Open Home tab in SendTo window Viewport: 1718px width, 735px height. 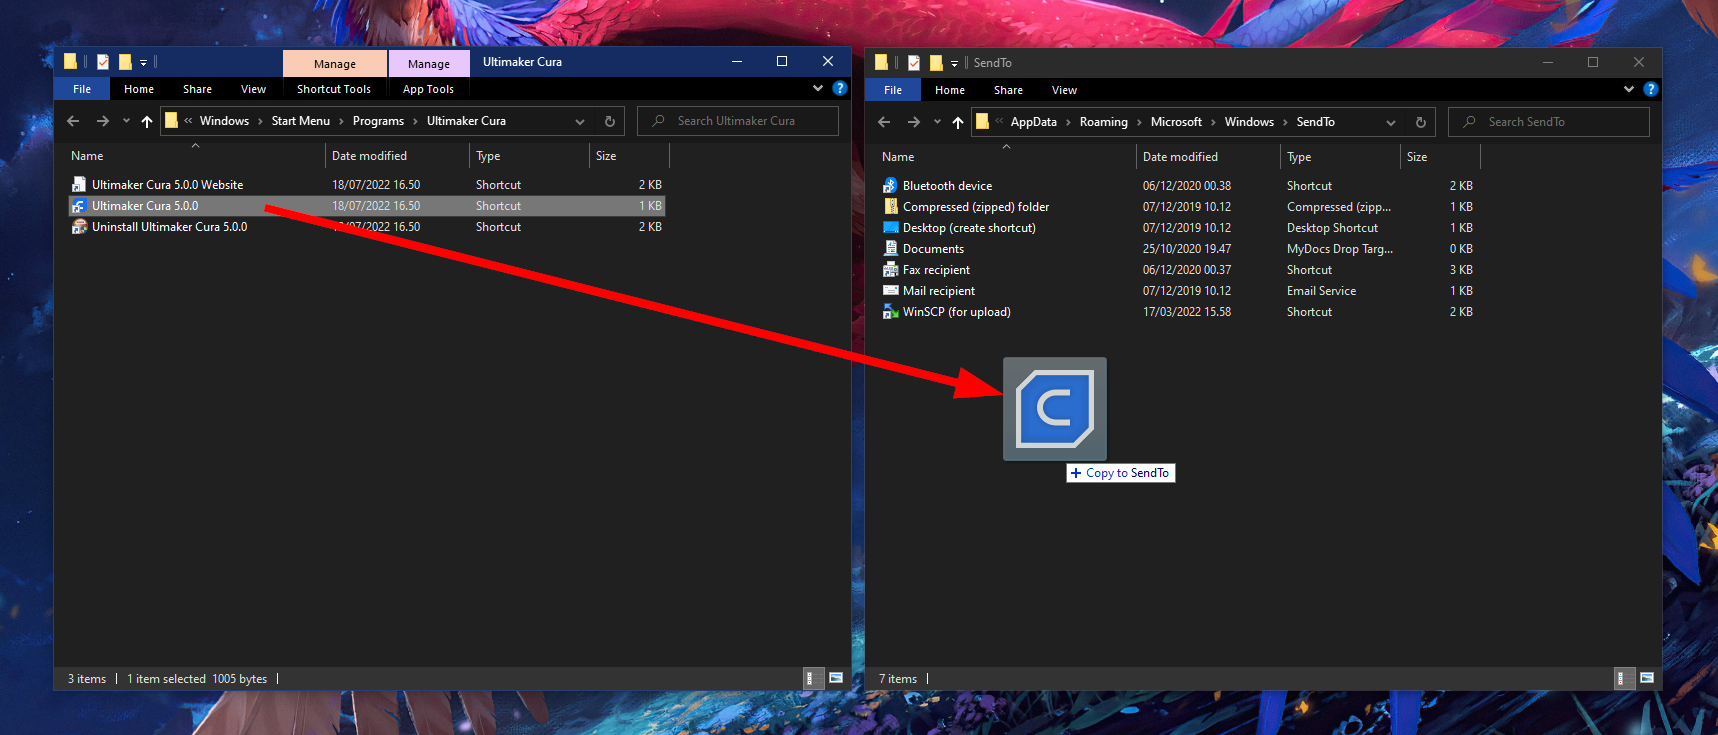(x=950, y=90)
